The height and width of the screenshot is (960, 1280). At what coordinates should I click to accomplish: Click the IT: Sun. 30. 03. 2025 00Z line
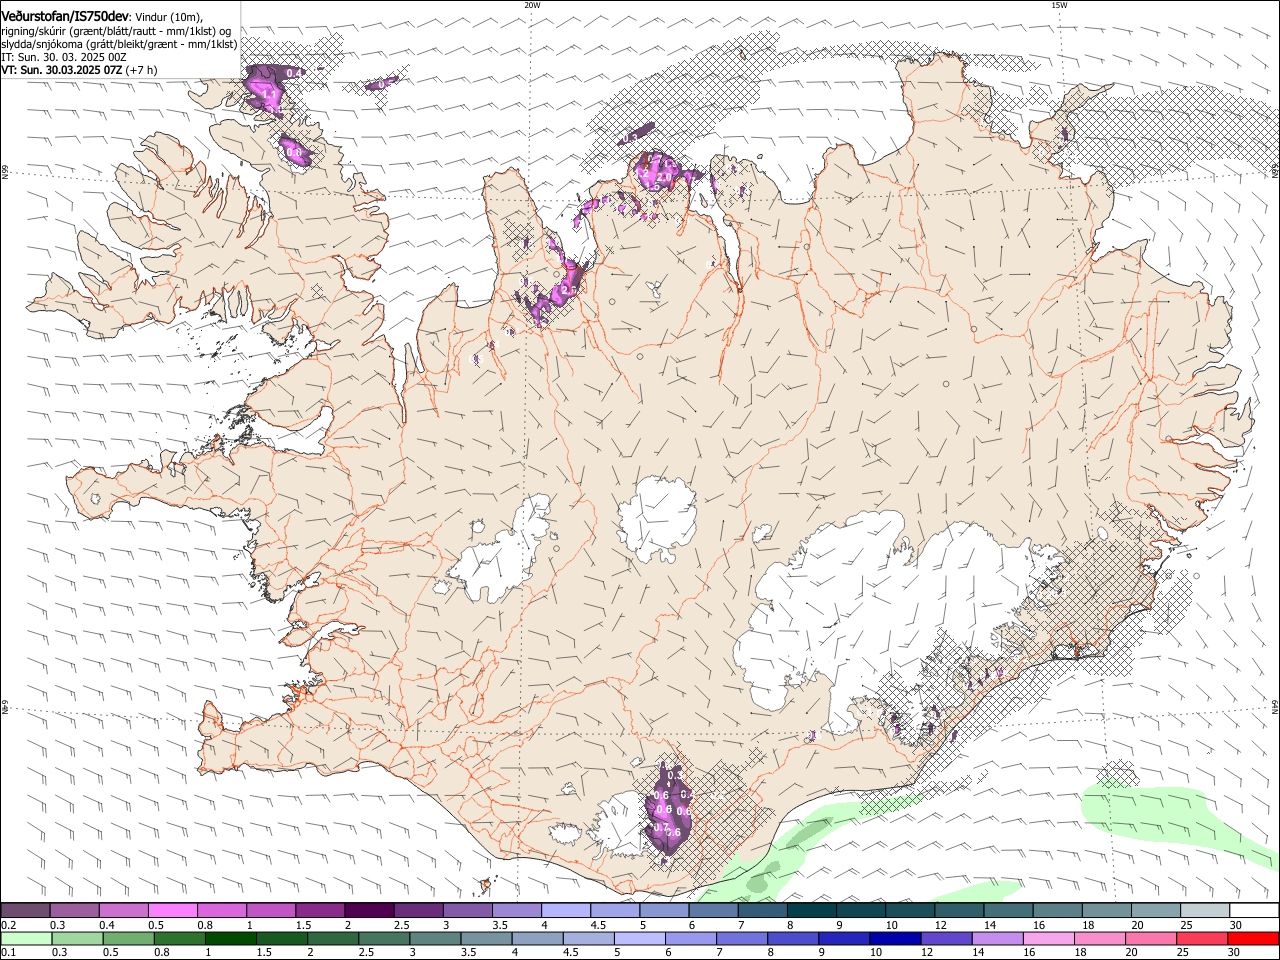tap(63, 57)
